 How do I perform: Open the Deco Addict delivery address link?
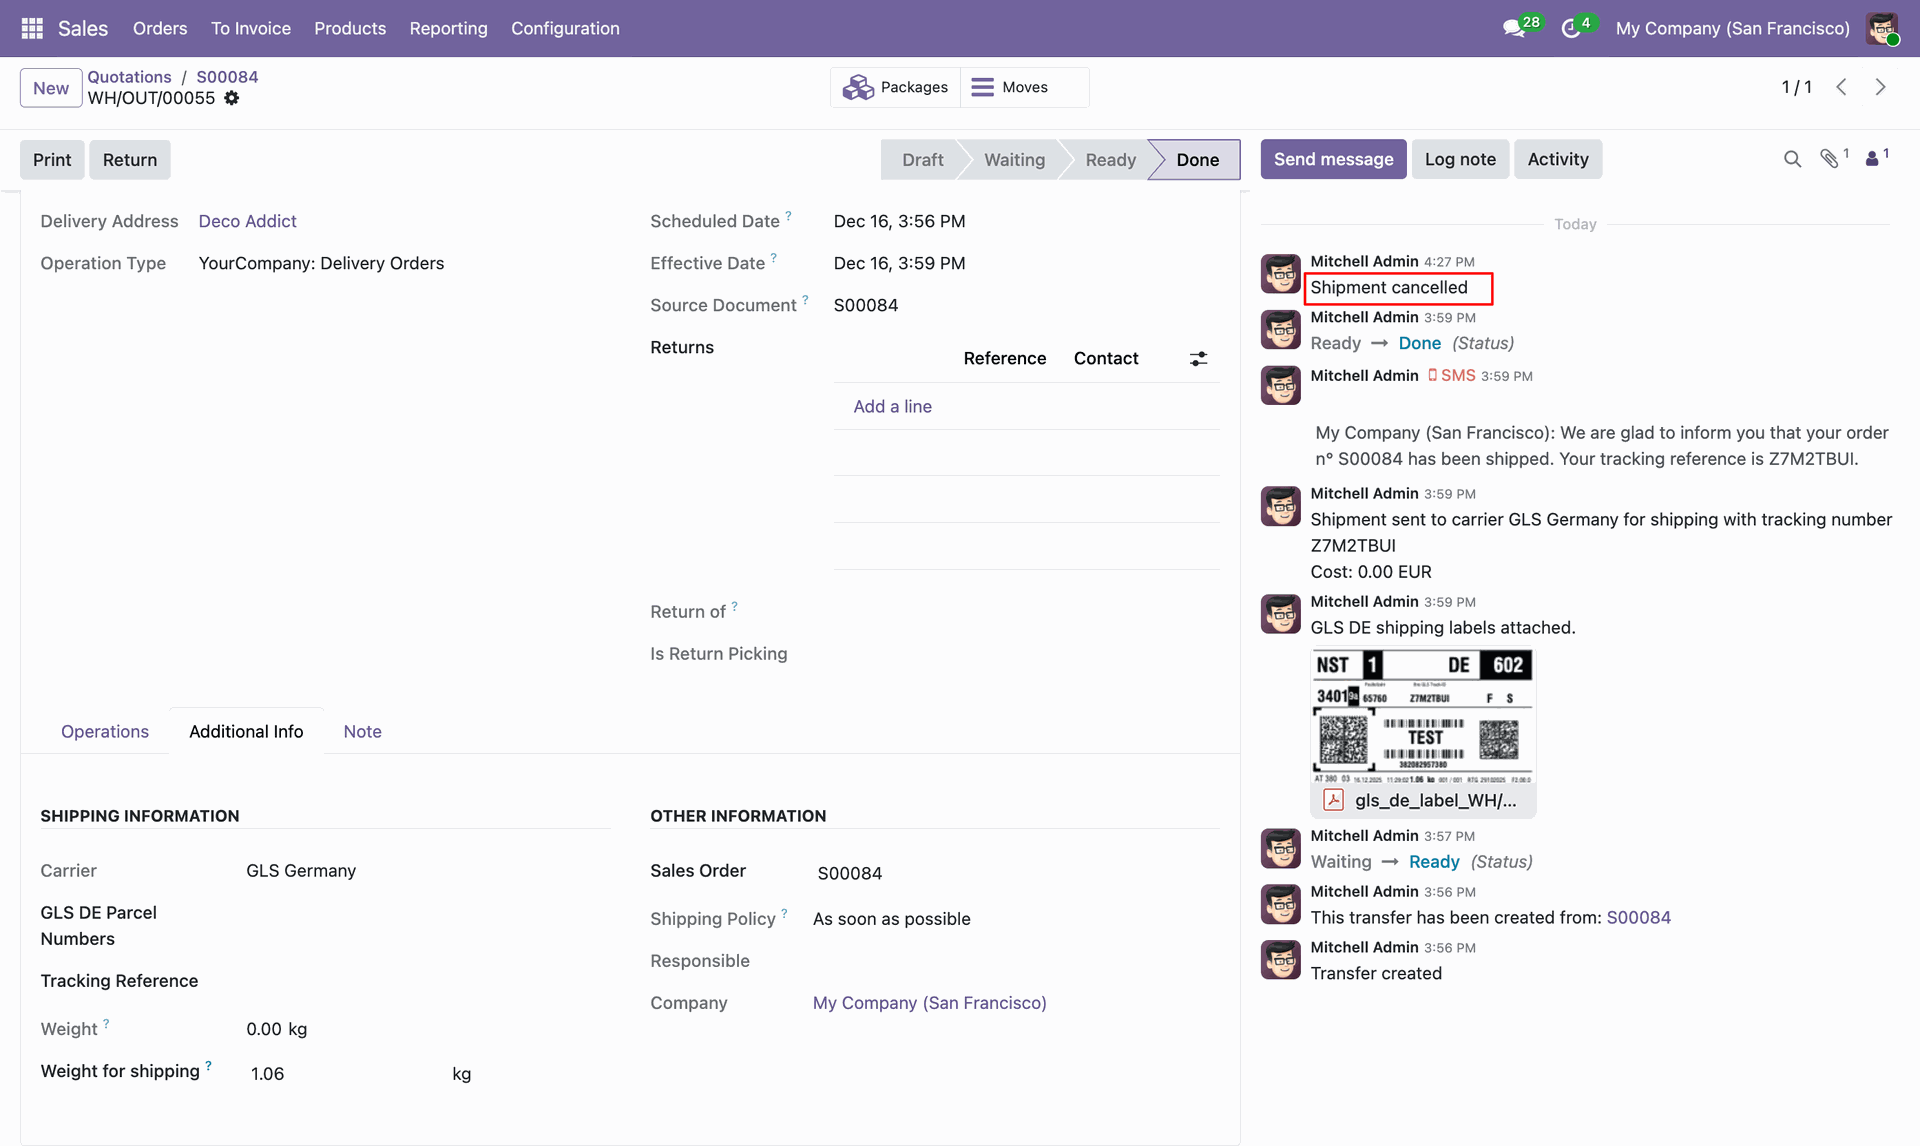[247, 221]
